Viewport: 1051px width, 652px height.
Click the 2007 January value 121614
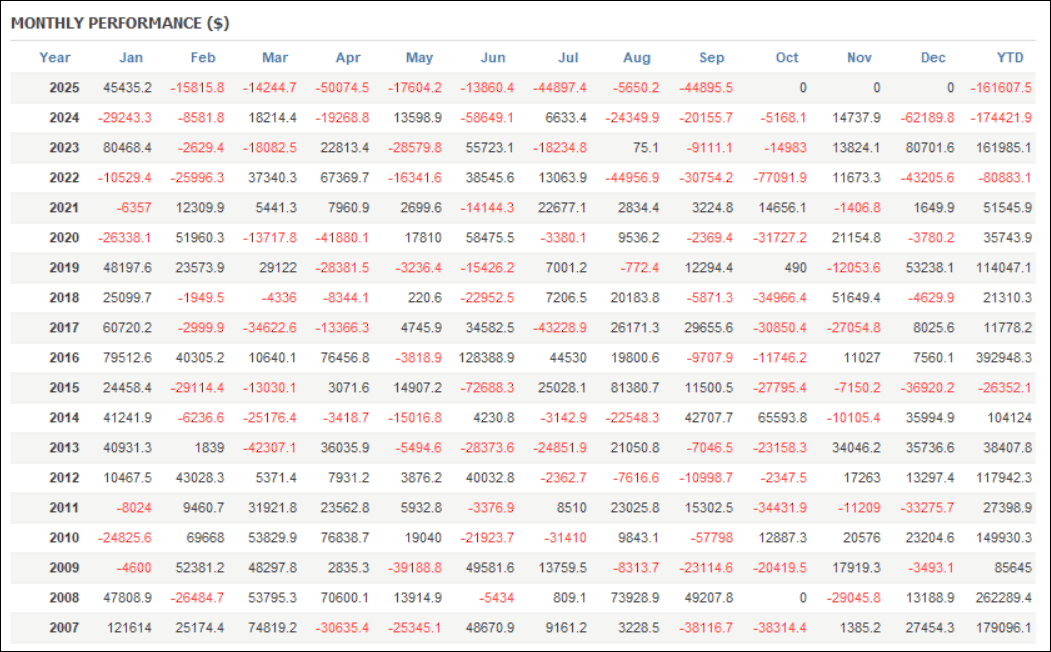130,628
